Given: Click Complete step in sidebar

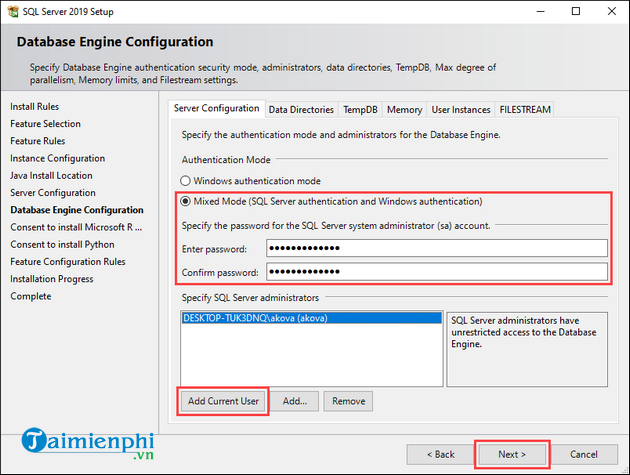Looking at the screenshot, I should (31, 297).
